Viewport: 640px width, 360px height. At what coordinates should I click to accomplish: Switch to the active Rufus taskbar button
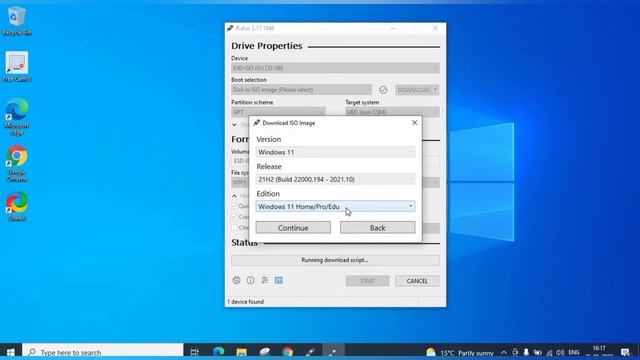[333, 352]
